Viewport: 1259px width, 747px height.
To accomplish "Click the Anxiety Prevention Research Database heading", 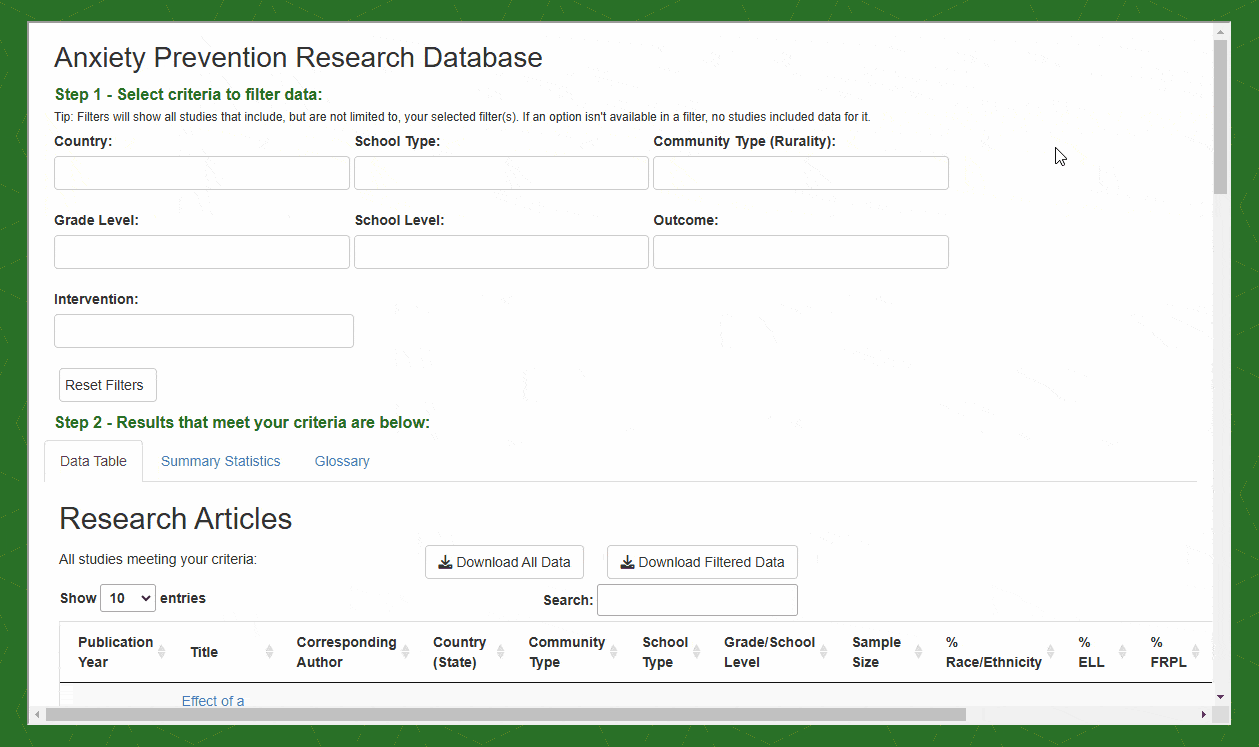I will 298,57.
